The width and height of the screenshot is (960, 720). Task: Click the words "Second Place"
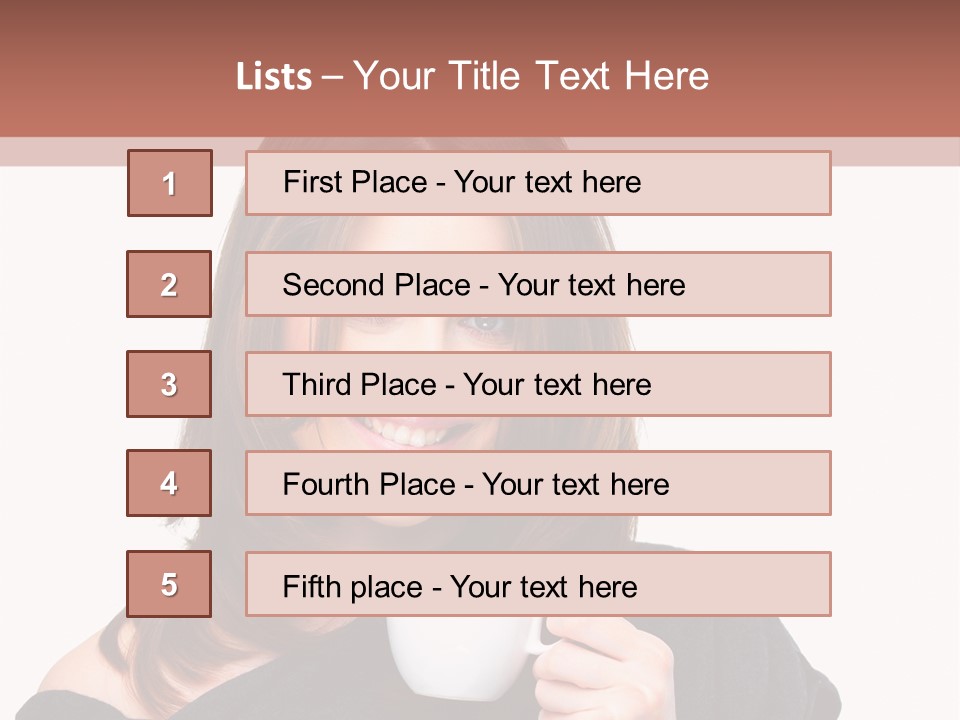pyautogui.click(x=376, y=285)
